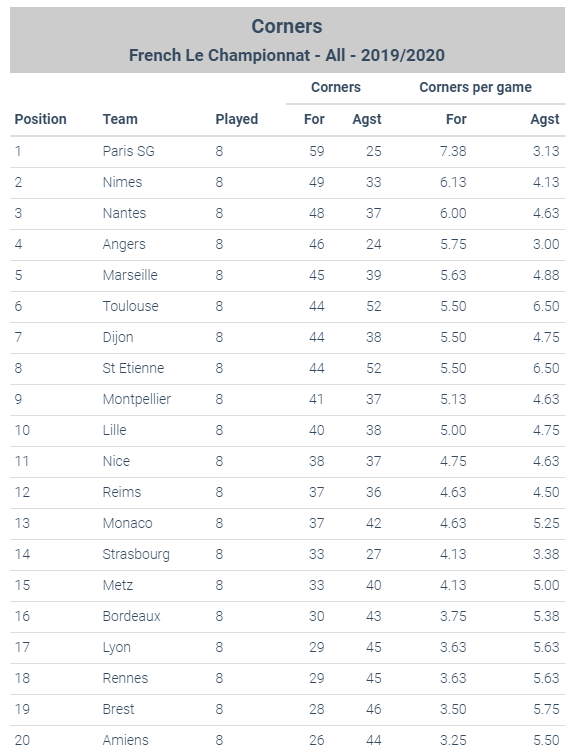Open the Angers team entry

[124, 244]
